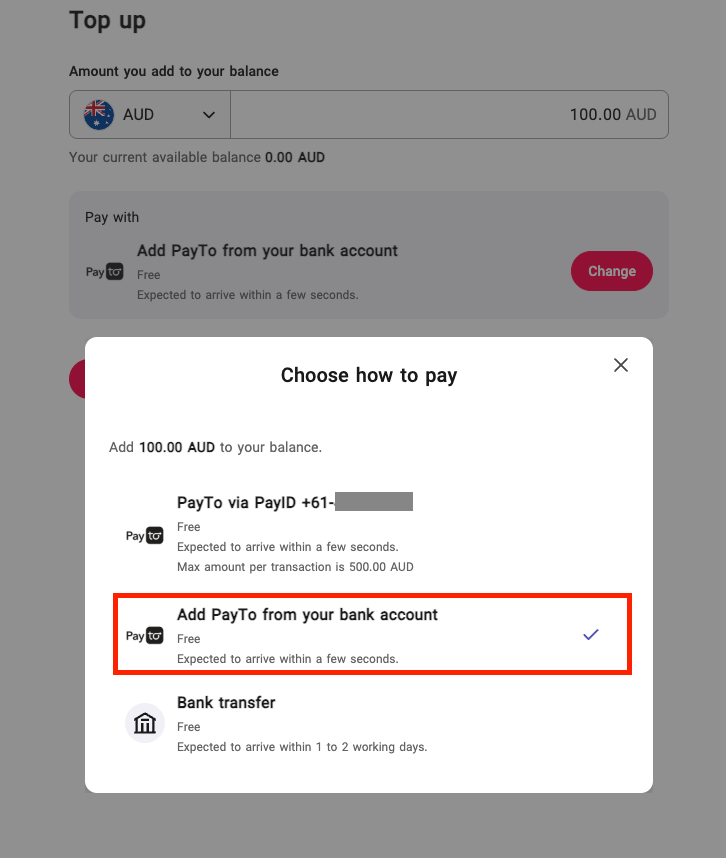726x858 pixels.
Task: Click Expected to arrive 1 to 2 working days
Action: click(x=302, y=747)
